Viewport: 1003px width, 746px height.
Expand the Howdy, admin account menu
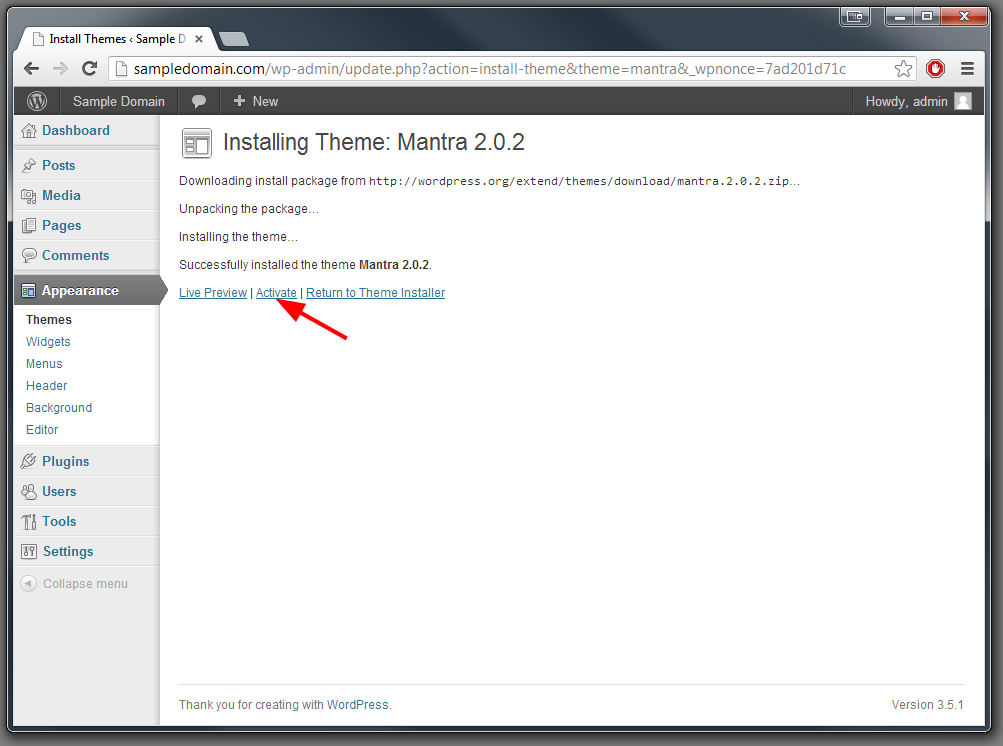(906, 101)
